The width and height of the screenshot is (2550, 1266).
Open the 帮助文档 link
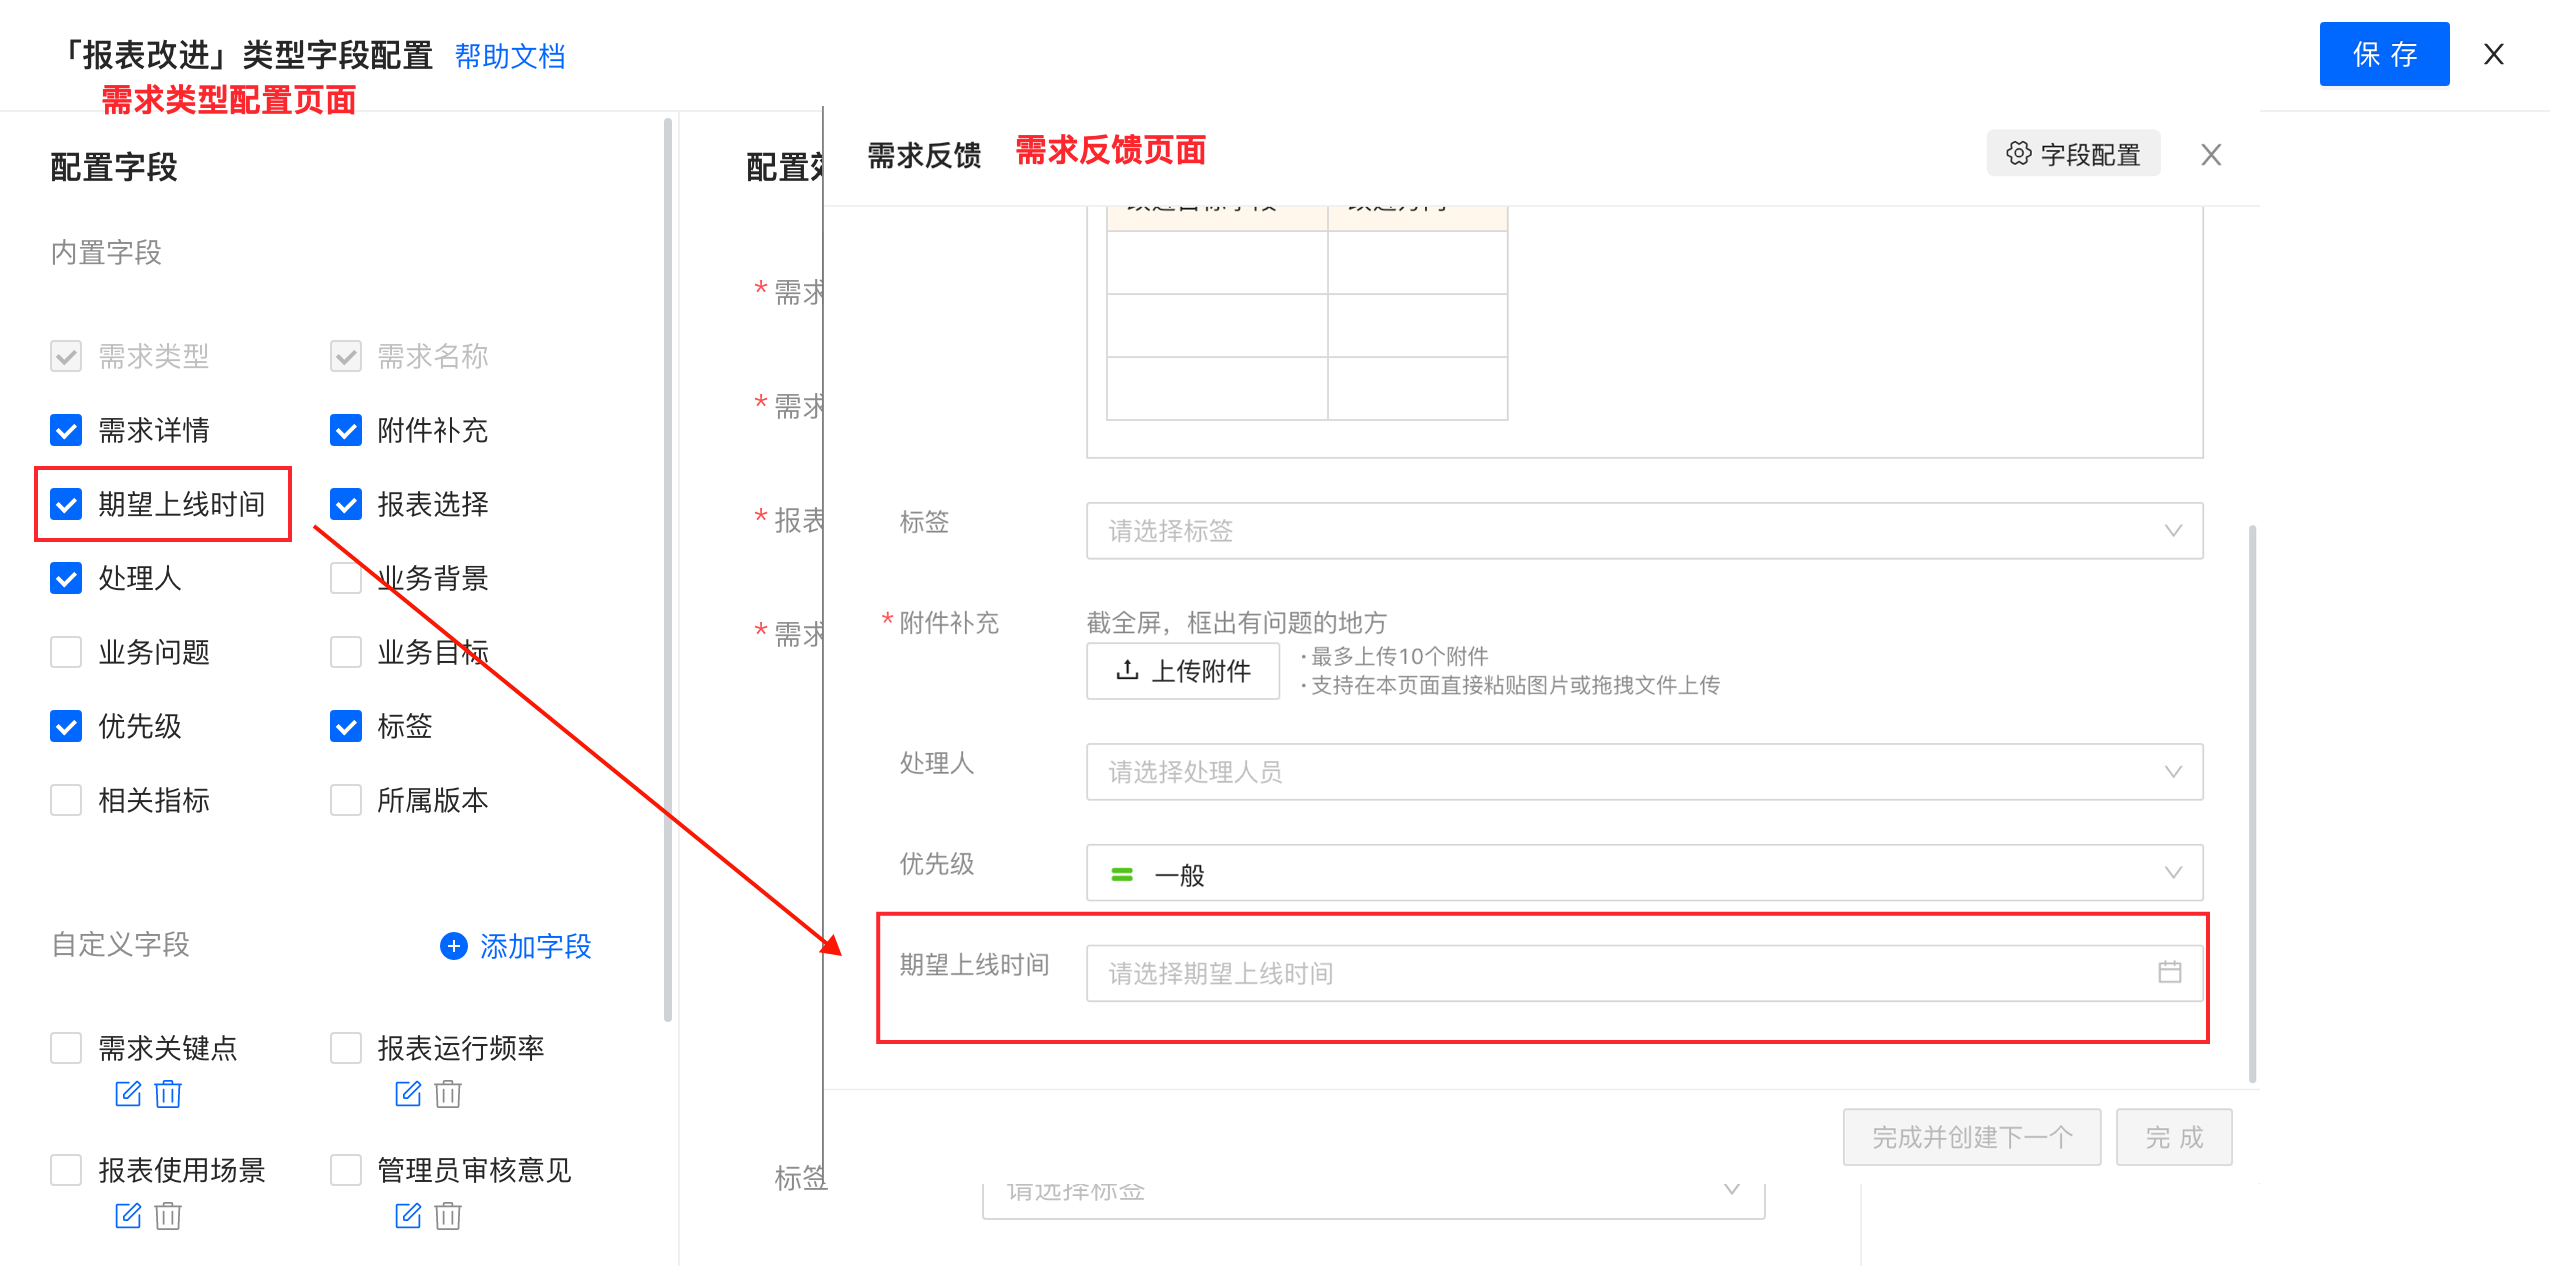[510, 56]
